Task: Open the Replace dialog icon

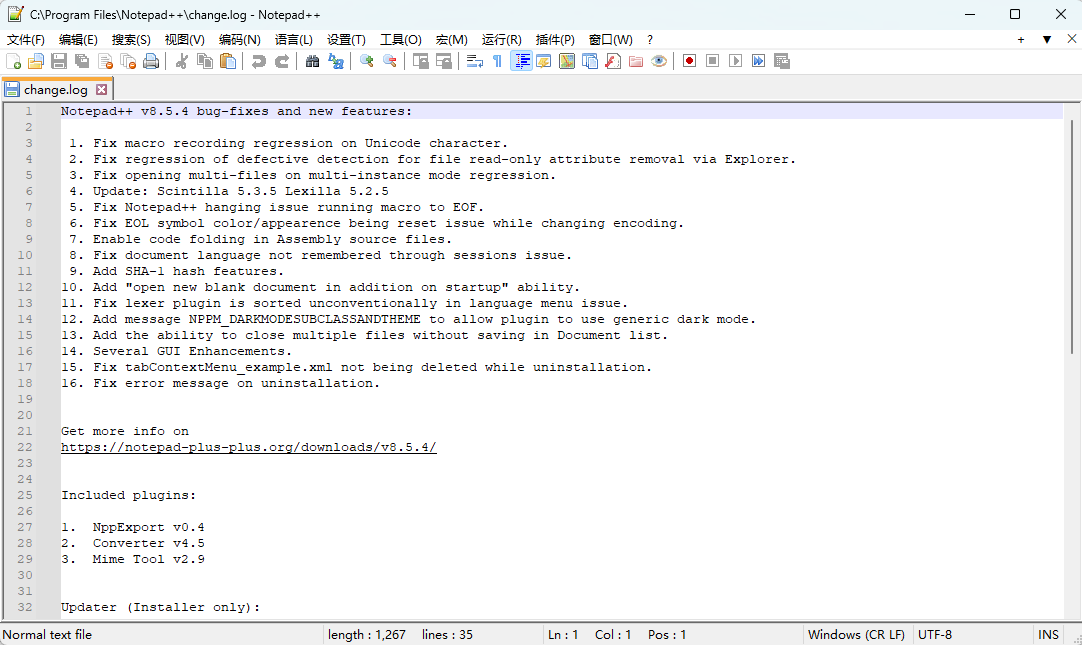Action: [336, 61]
